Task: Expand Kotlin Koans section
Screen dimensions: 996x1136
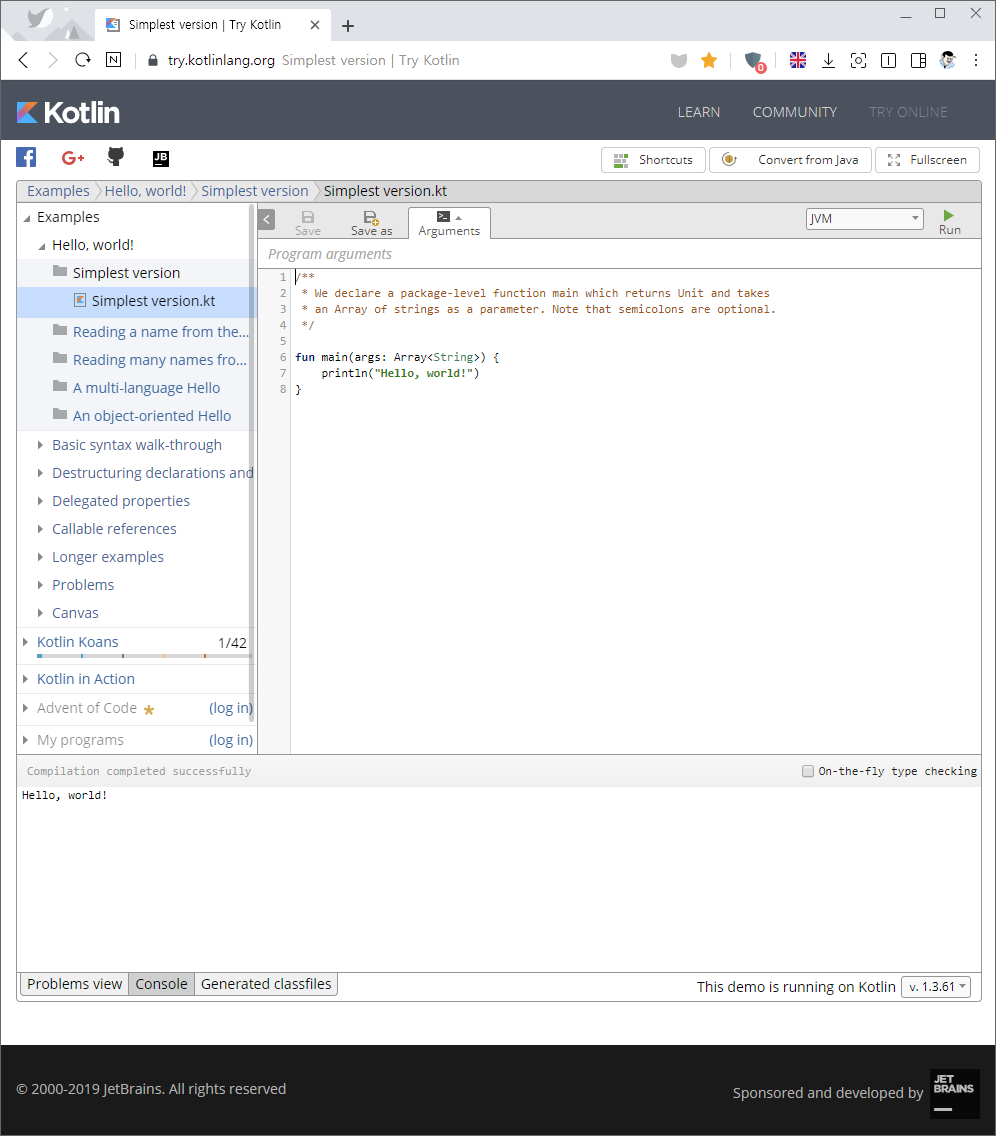Action: [x=25, y=642]
